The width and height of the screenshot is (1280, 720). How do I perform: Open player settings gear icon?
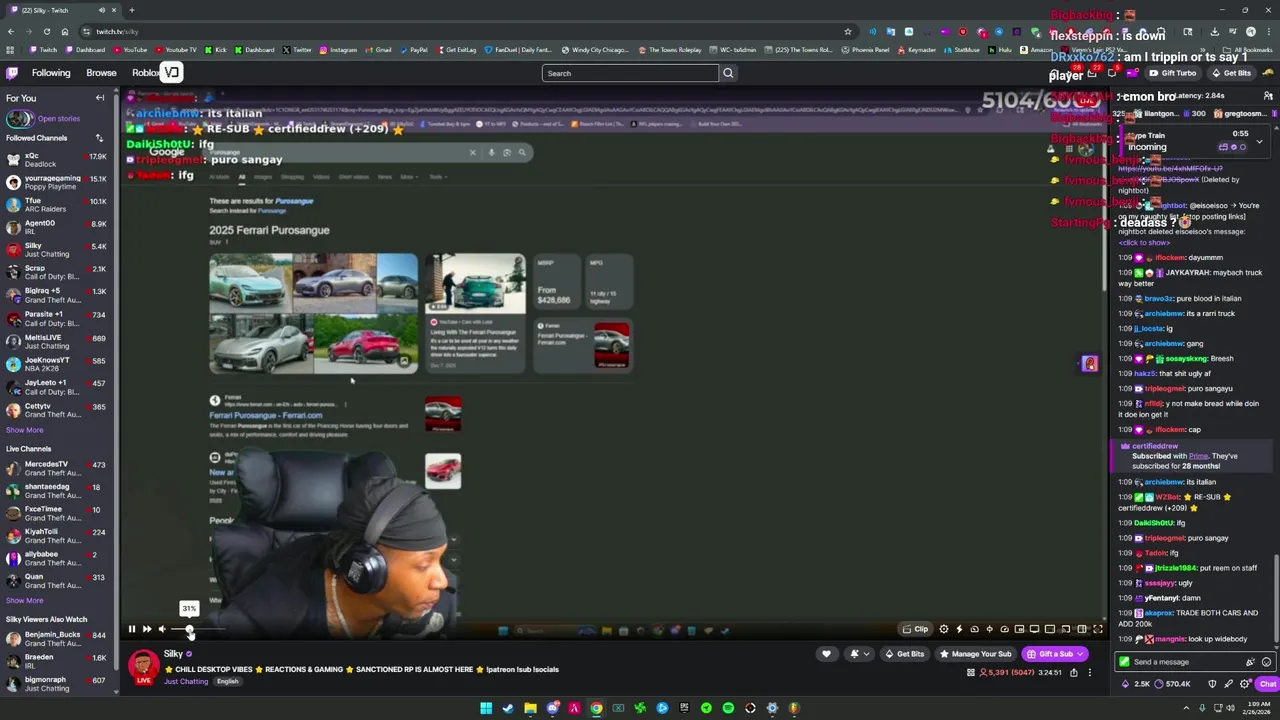[943, 629]
